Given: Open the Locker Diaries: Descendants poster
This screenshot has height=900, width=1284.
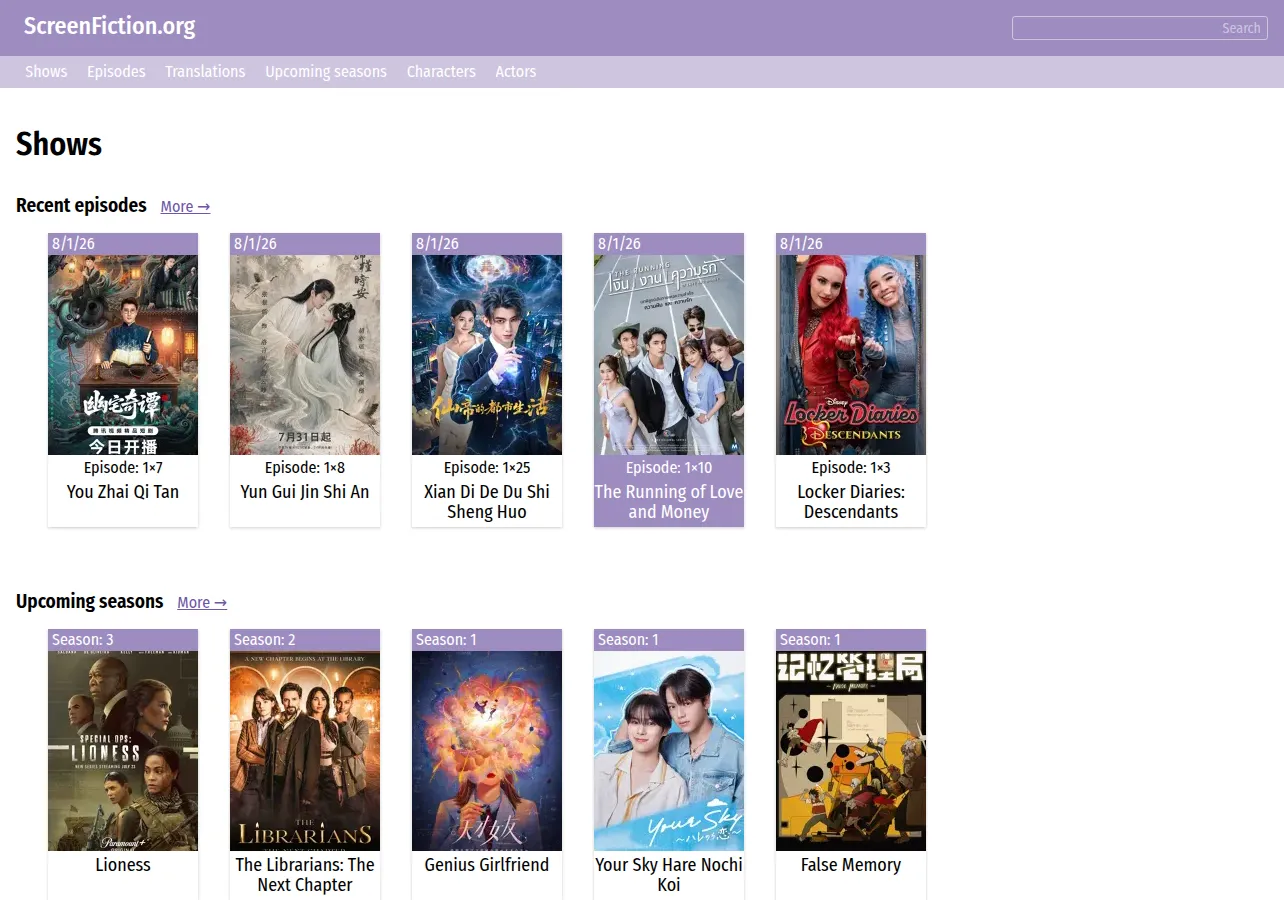Looking at the screenshot, I should pos(851,355).
